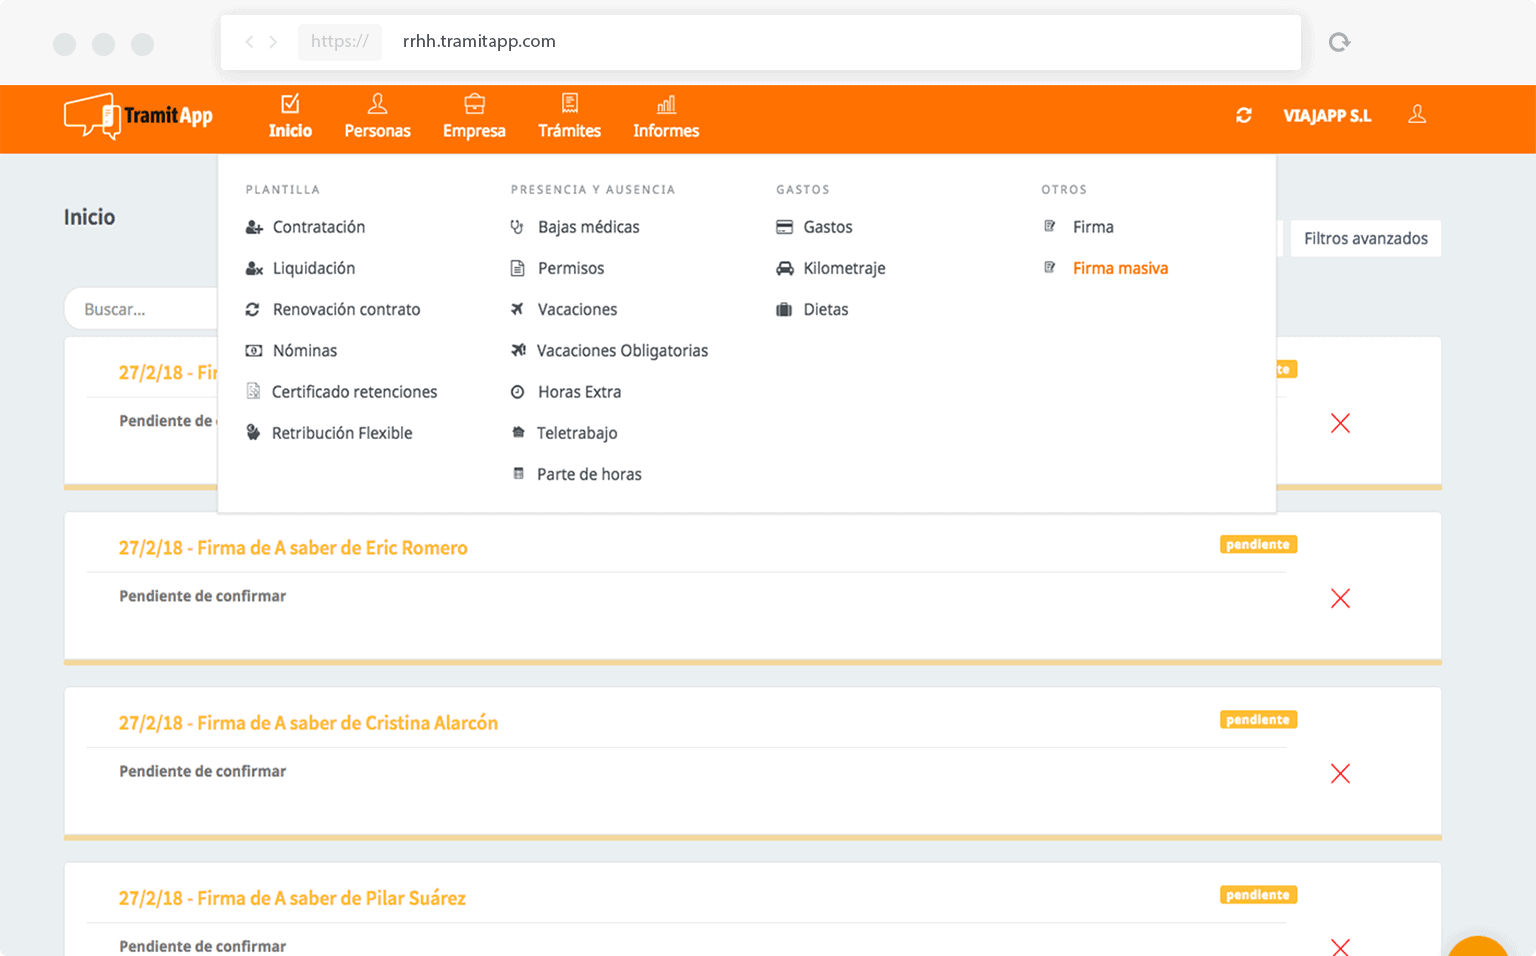Open Retribución Flexible entry
The image size is (1536, 956).
342,433
